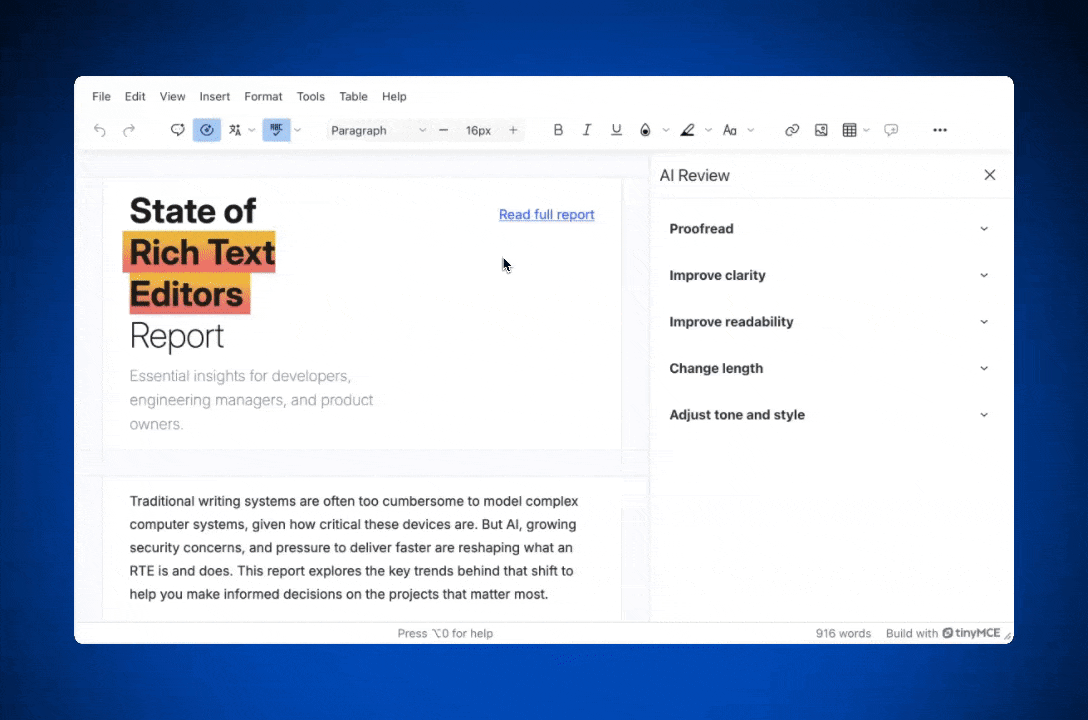Click the AI Review panel title

coord(695,175)
